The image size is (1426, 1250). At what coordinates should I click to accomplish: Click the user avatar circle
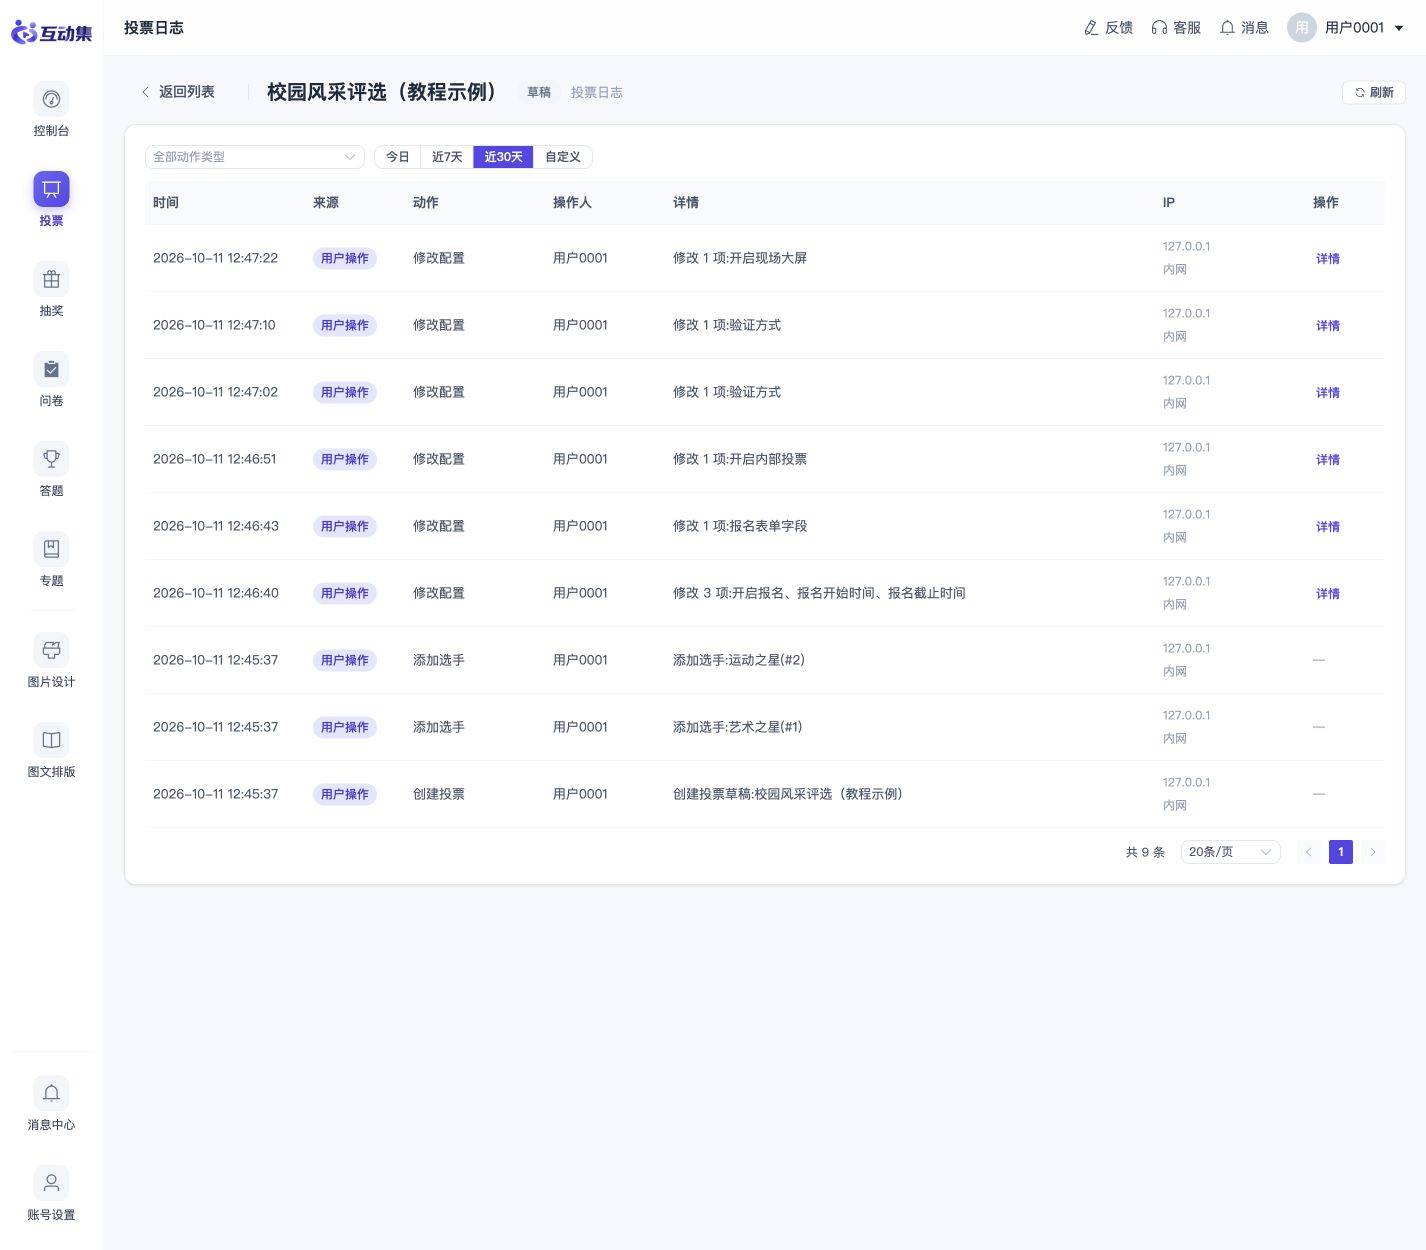tap(1301, 28)
